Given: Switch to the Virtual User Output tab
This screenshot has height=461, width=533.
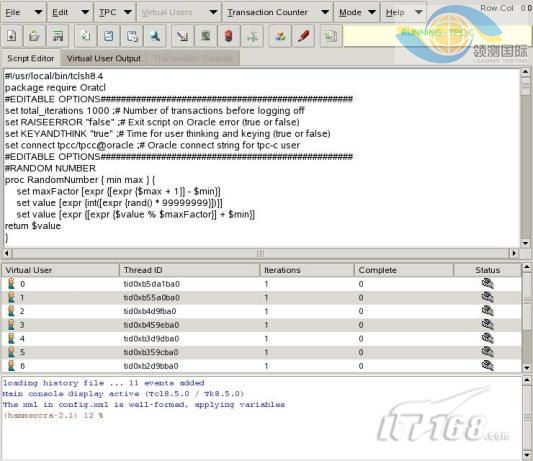Looking at the screenshot, I should (x=104, y=58).
